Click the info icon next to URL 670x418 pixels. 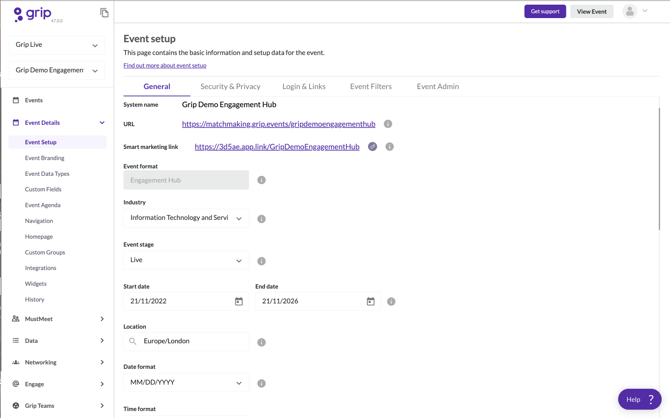point(388,124)
